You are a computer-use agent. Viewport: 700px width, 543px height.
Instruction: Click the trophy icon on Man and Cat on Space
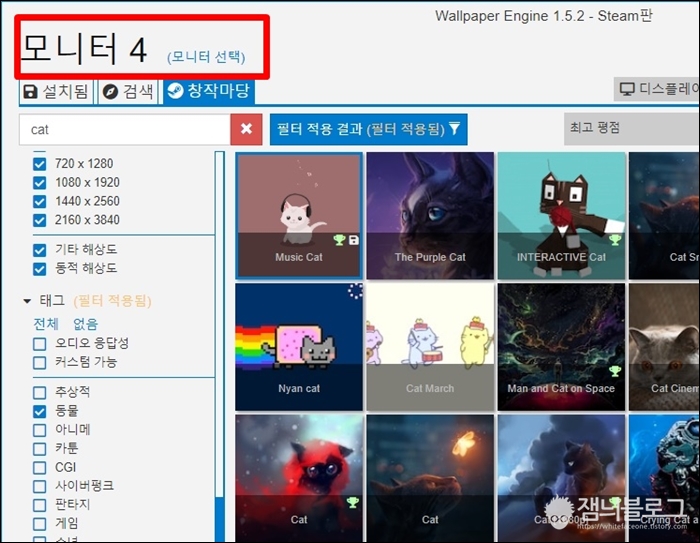615,371
